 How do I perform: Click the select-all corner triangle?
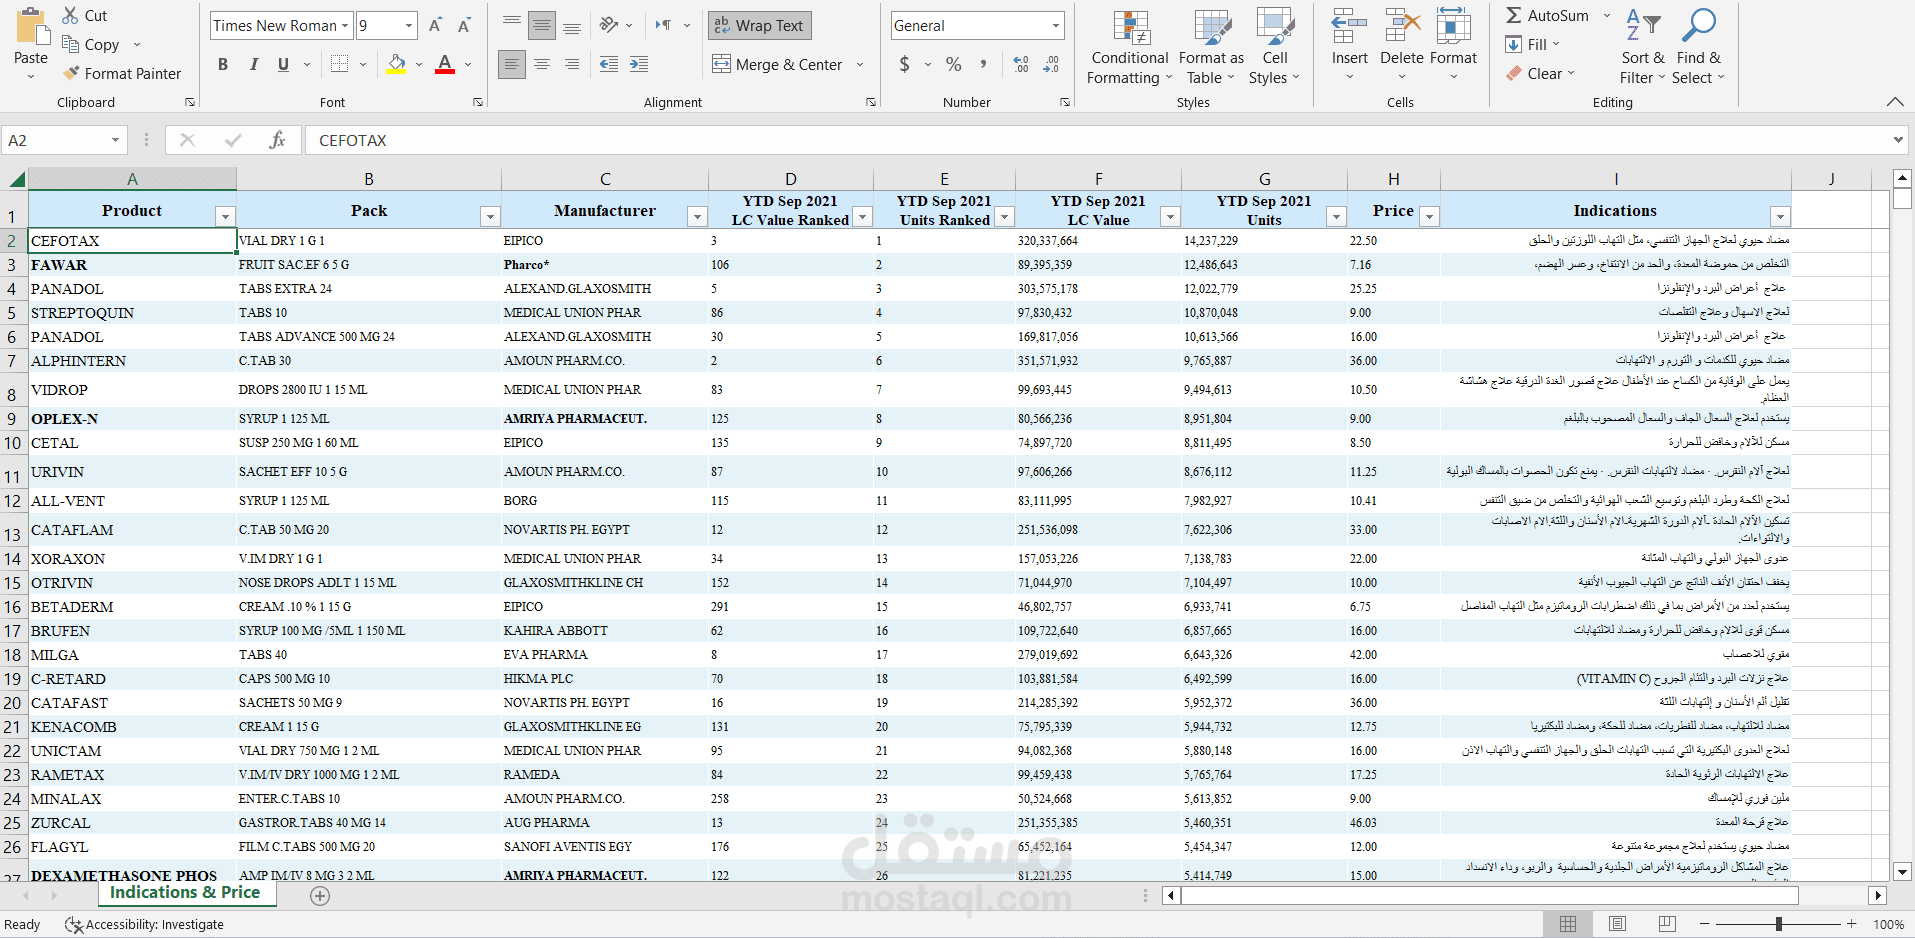(x=16, y=180)
